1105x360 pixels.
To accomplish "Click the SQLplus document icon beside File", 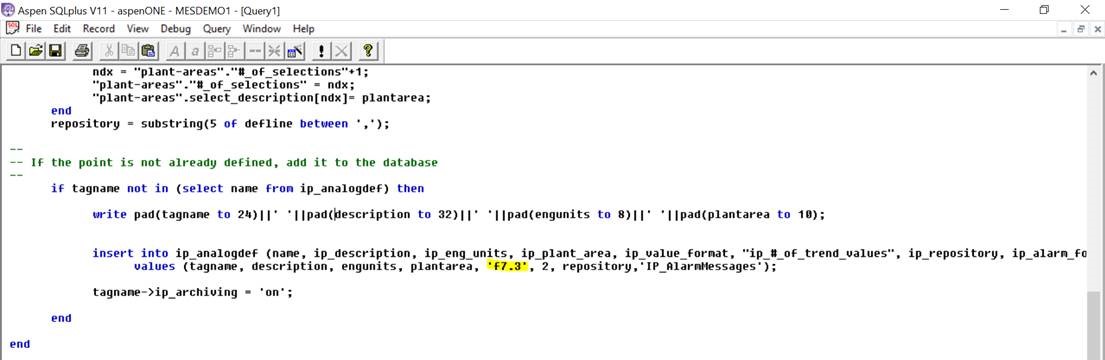I will [12, 28].
